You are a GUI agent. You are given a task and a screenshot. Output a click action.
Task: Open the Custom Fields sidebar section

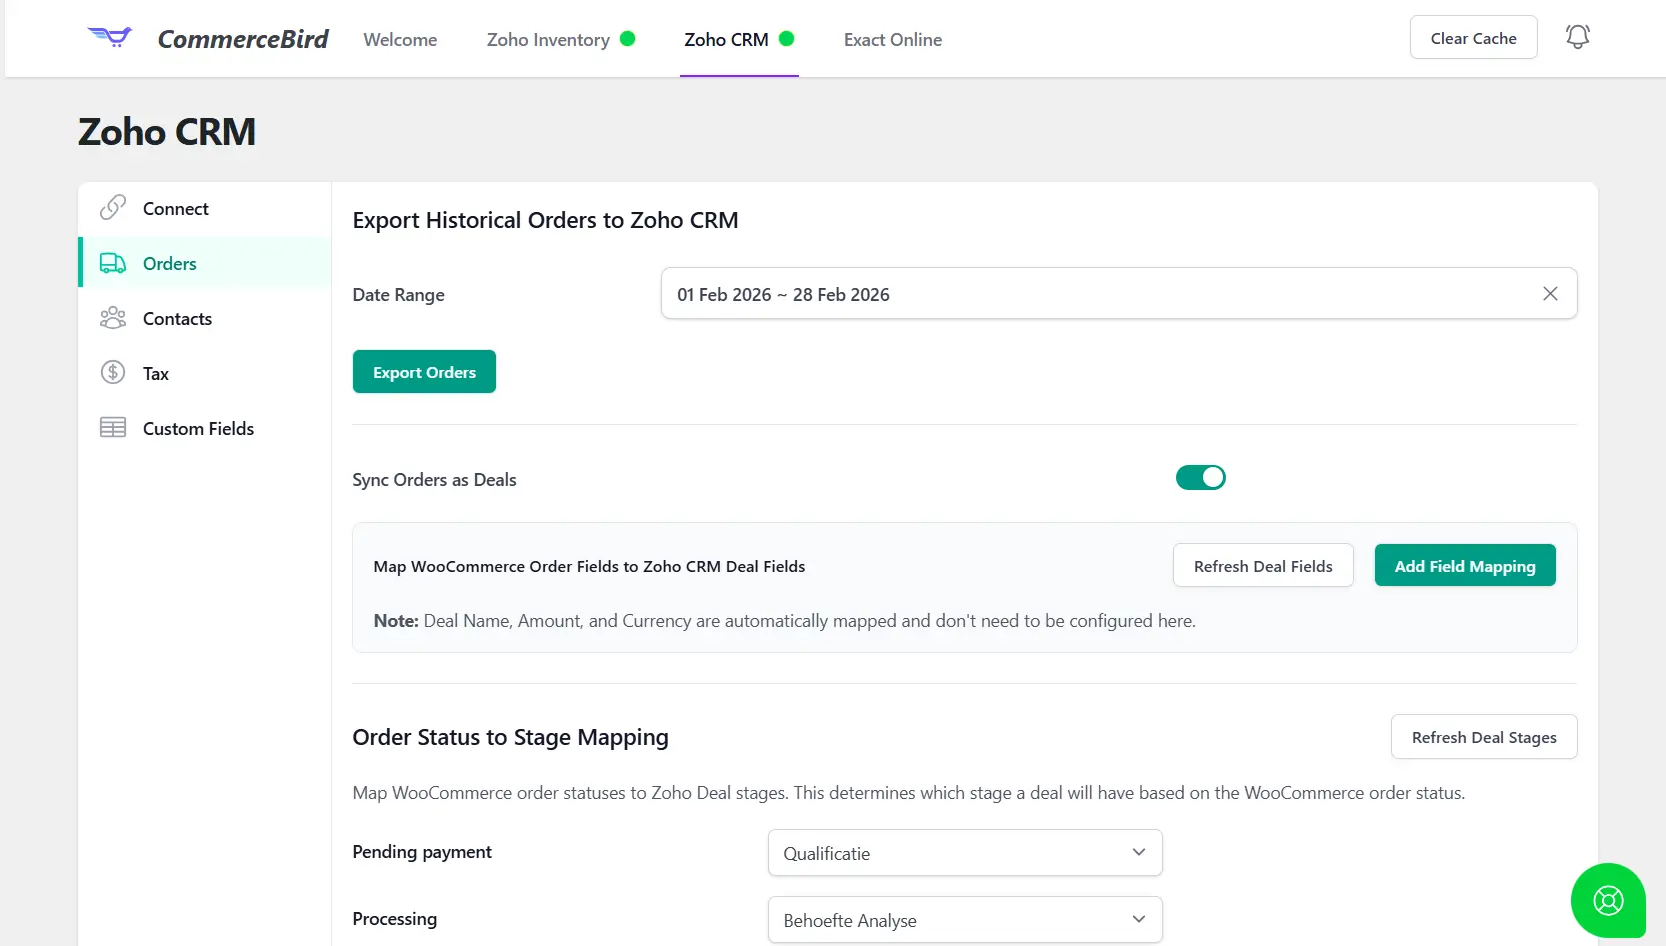(x=205, y=429)
